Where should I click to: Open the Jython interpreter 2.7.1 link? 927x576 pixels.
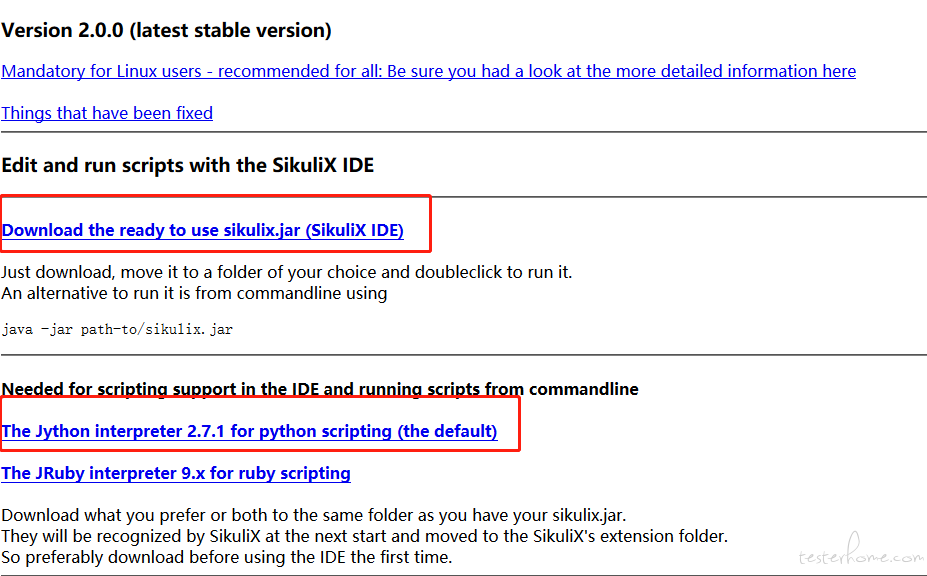click(249, 431)
